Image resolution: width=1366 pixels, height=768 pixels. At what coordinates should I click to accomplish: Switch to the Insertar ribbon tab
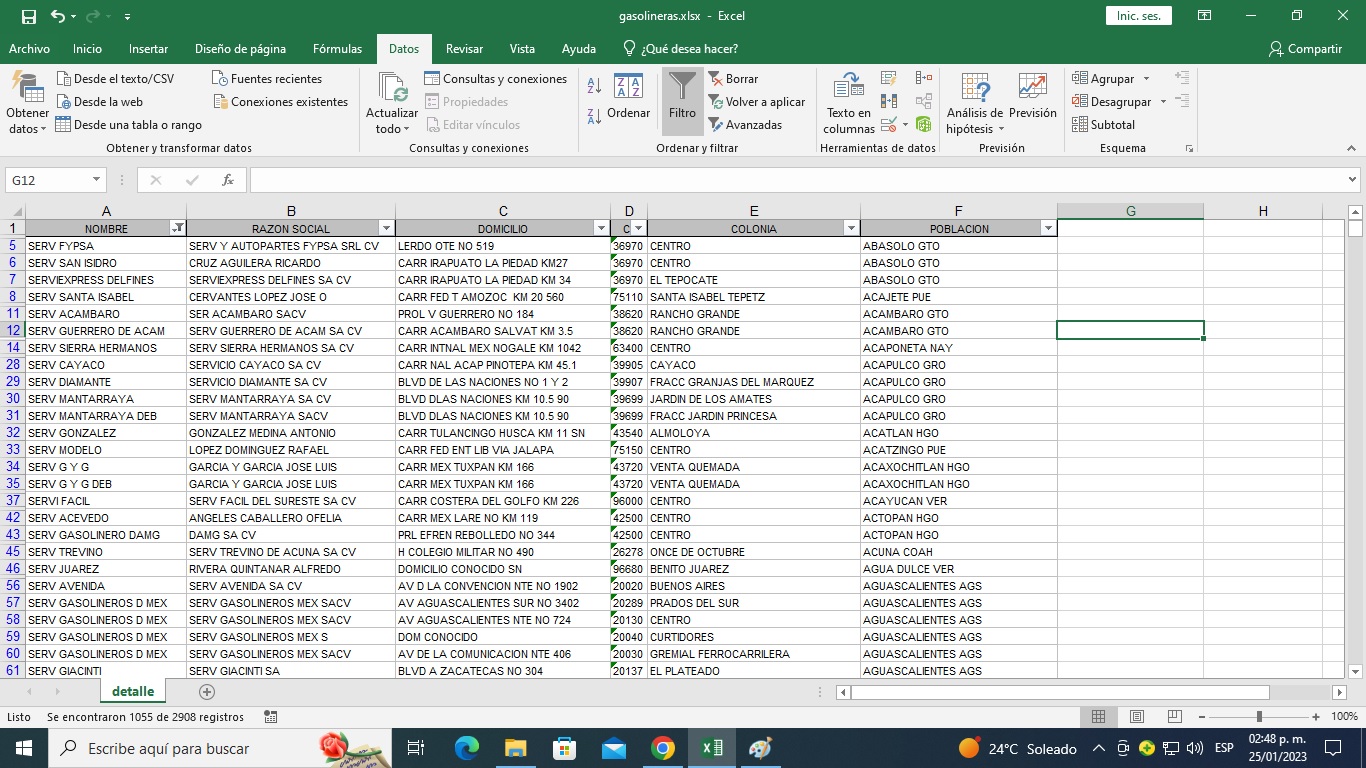coord(148,49)
